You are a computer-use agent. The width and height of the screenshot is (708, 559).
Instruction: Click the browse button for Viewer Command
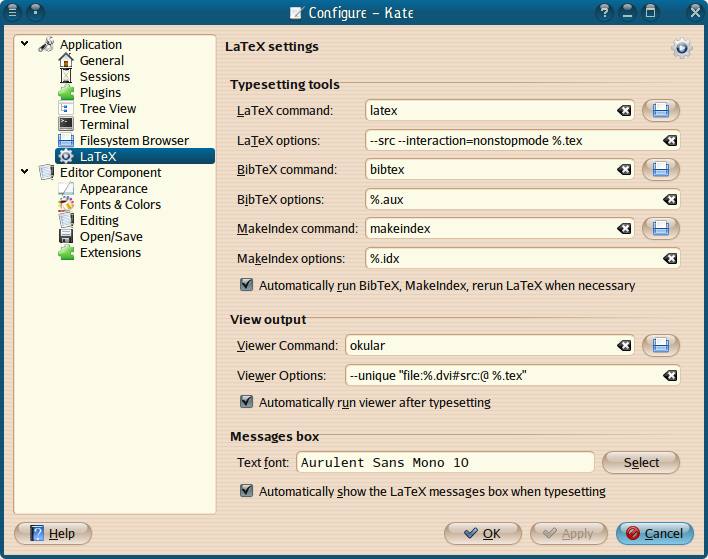tap(661, 346)
